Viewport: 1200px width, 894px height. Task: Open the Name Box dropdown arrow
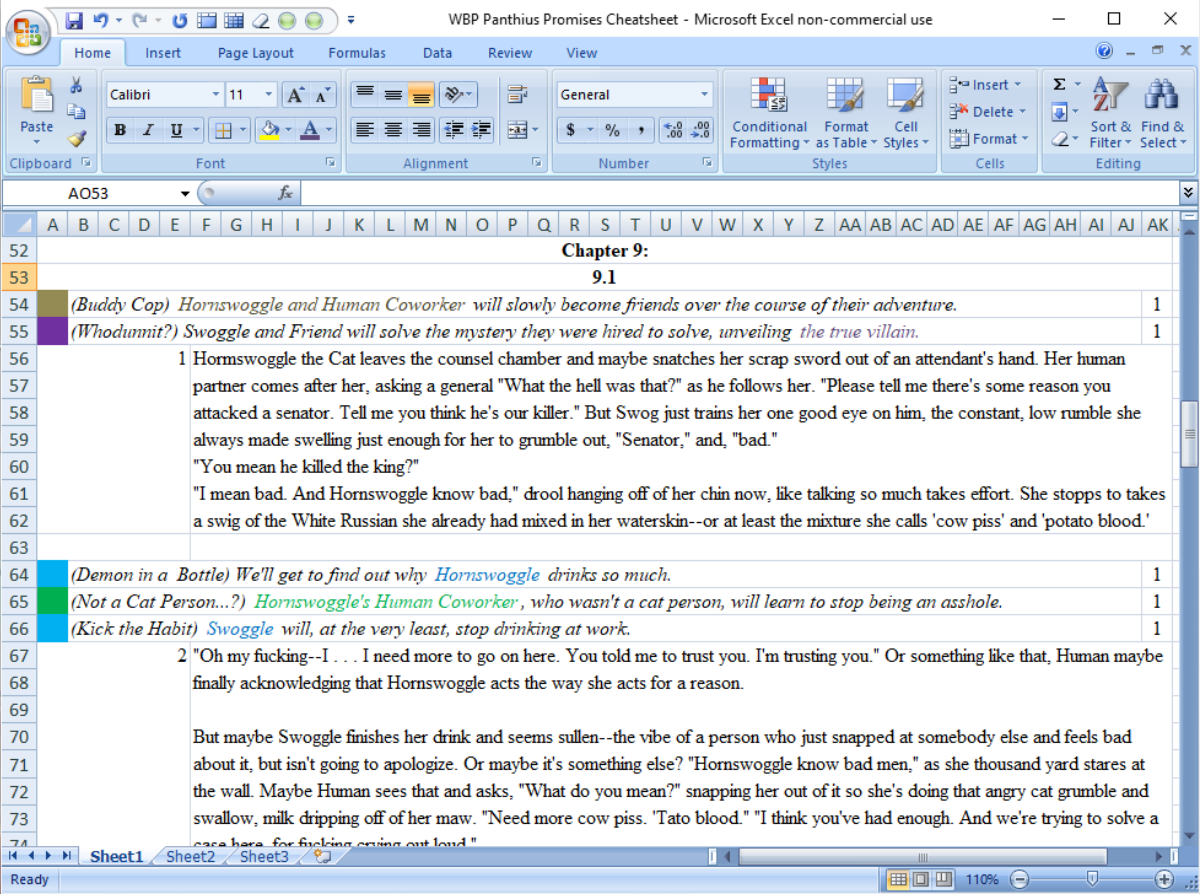[185, 193]
